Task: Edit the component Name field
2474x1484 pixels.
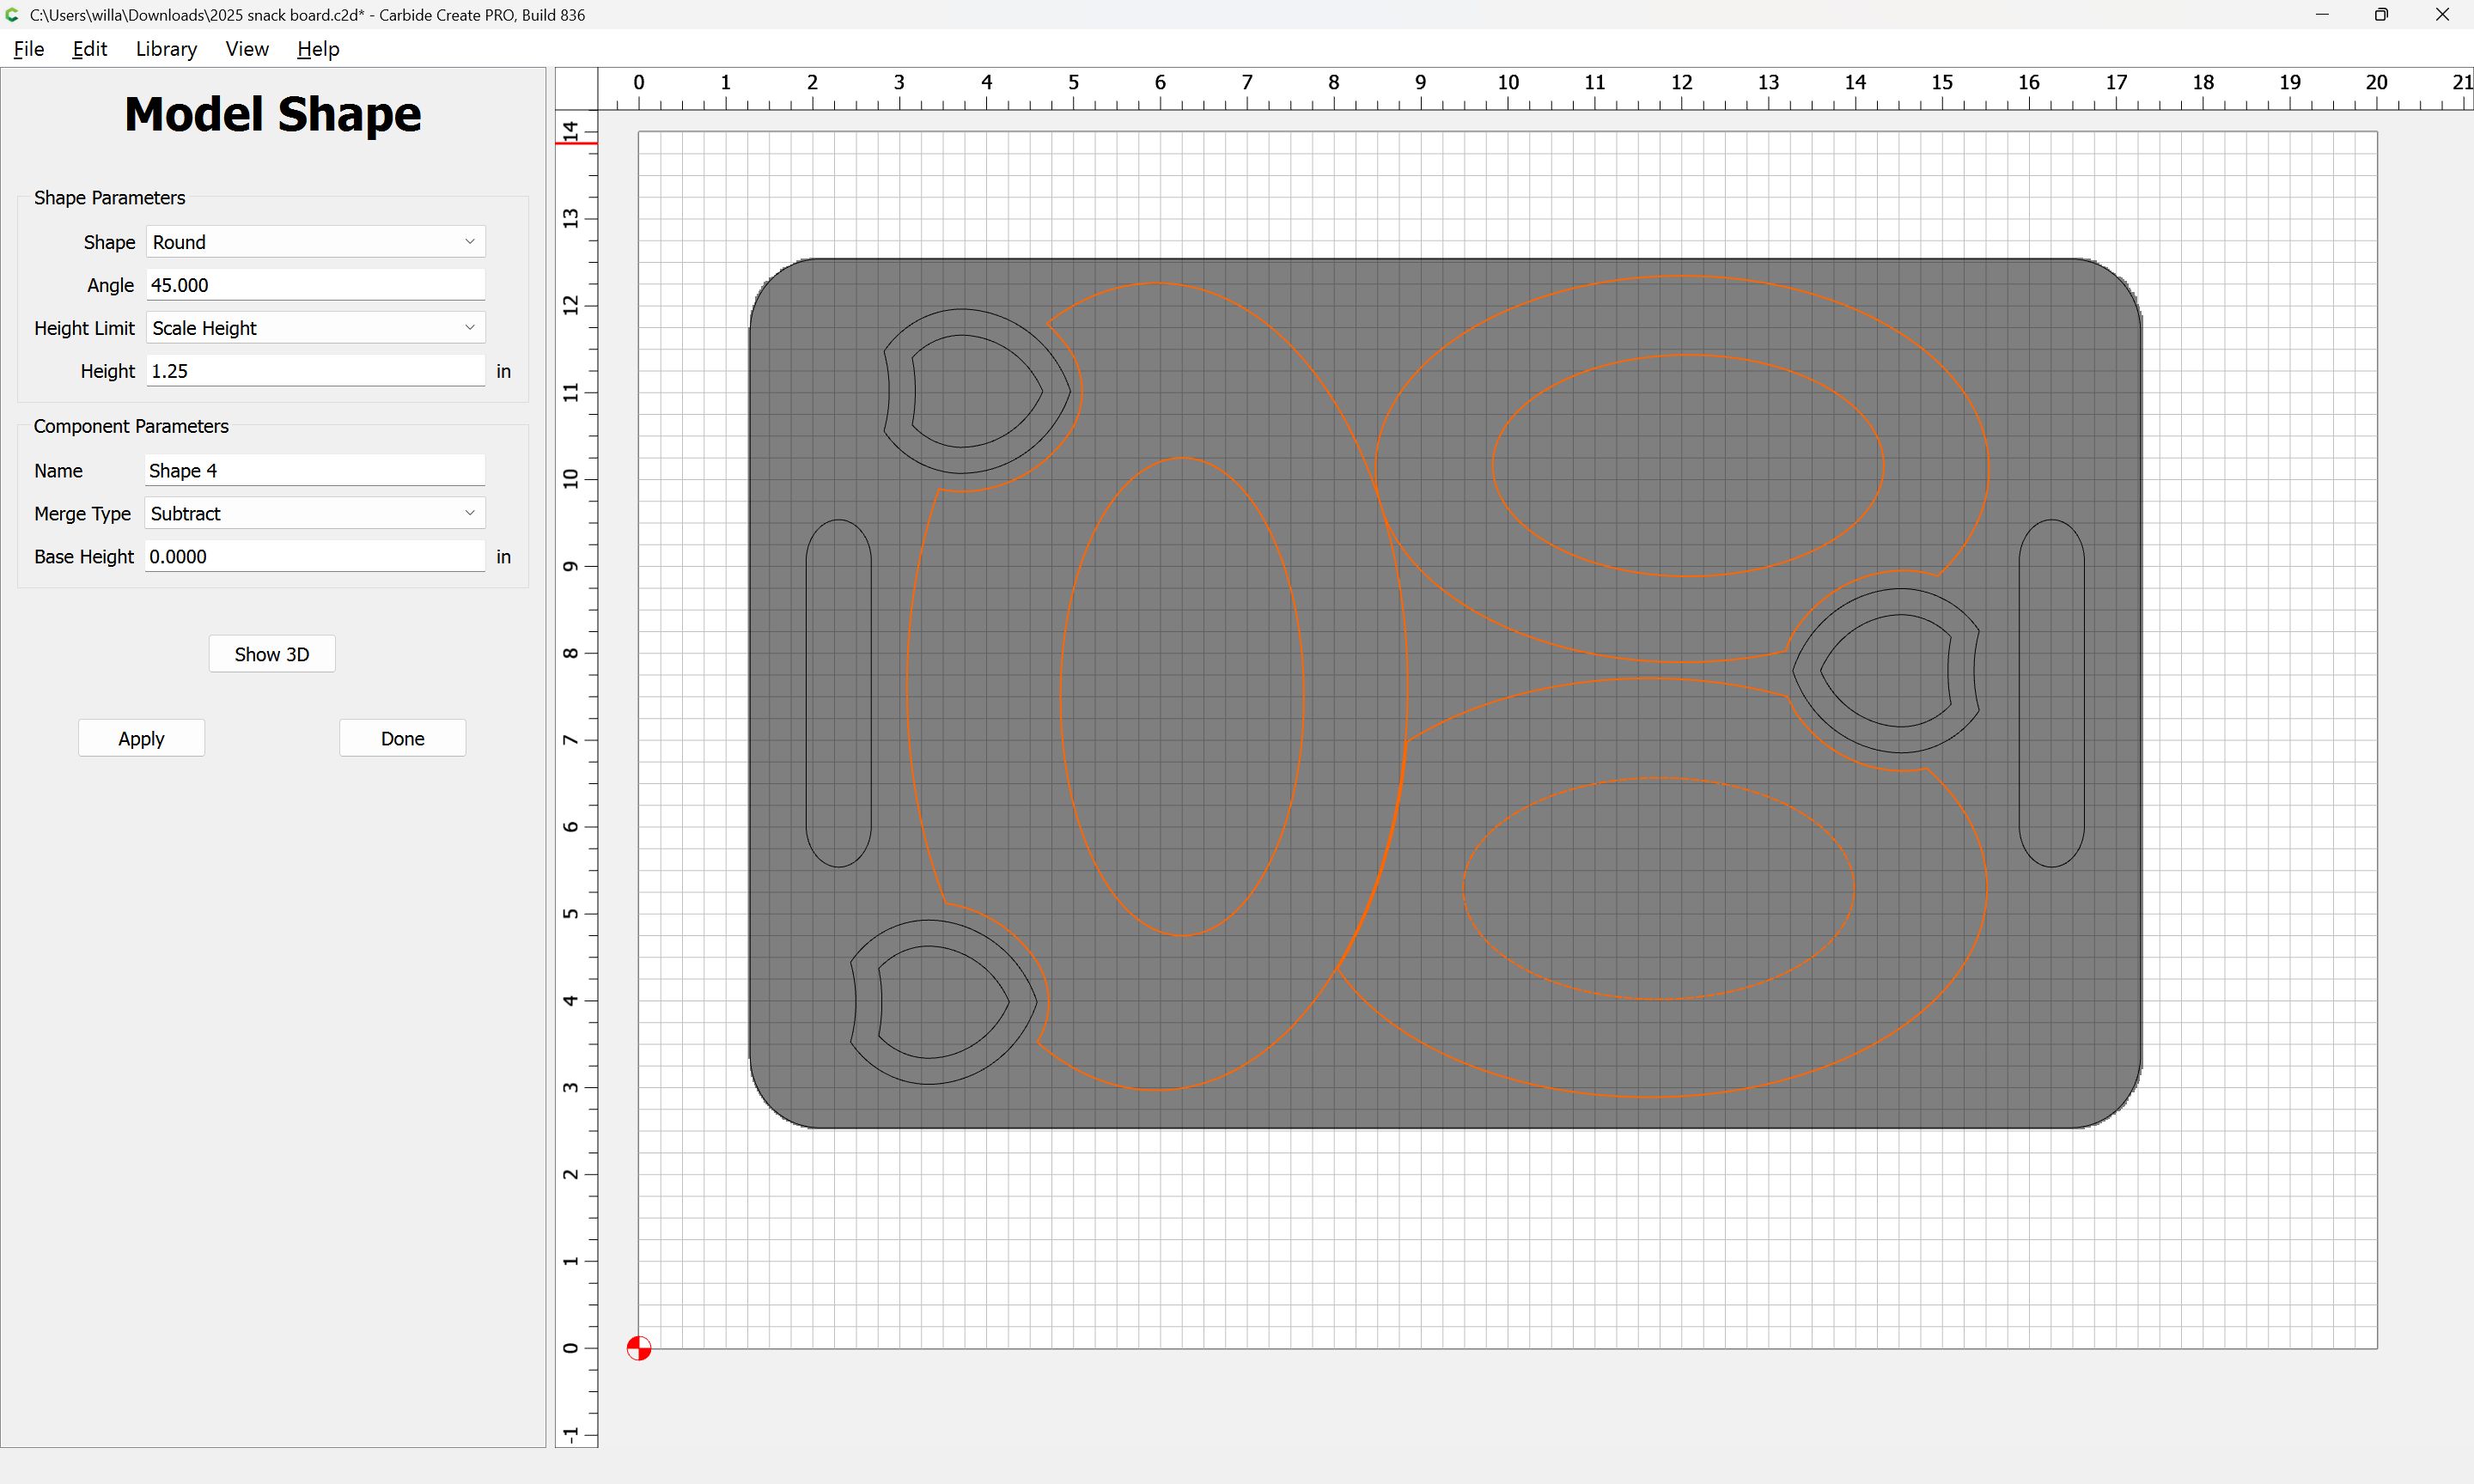Action: pyautogui.click(x=315, y=470)
